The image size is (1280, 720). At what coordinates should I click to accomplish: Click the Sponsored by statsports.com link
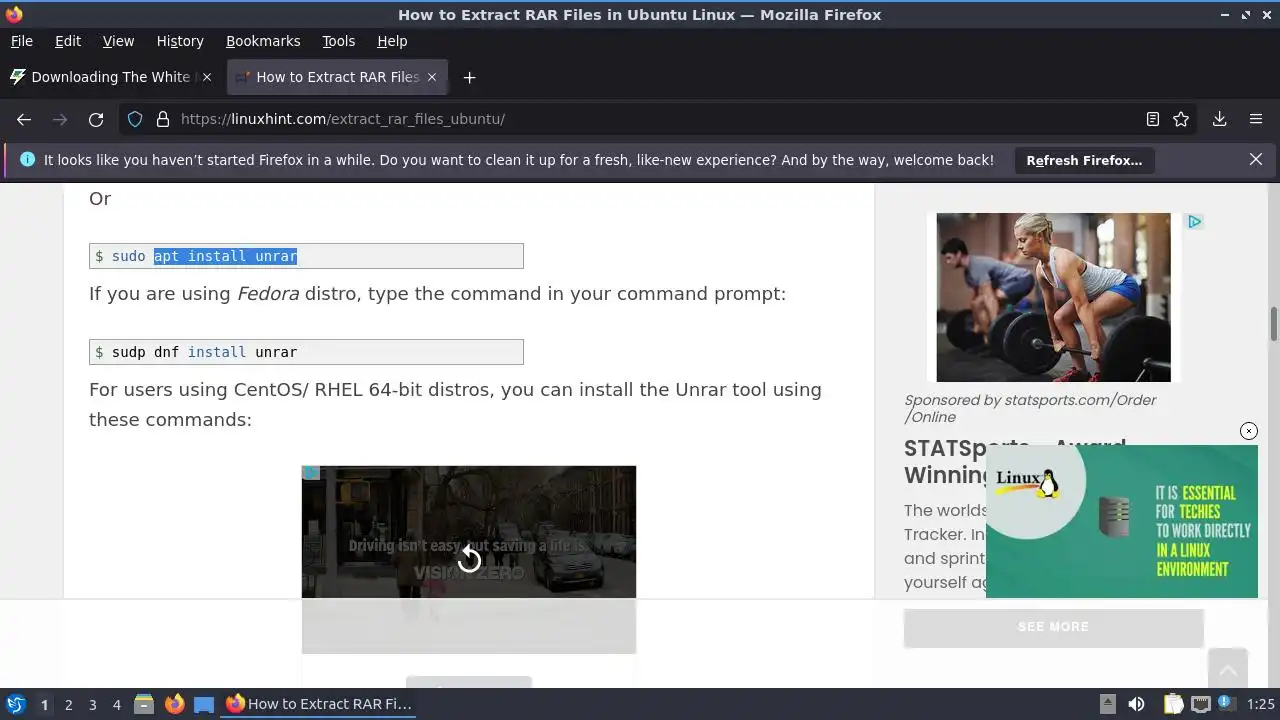coord(1030,408)
